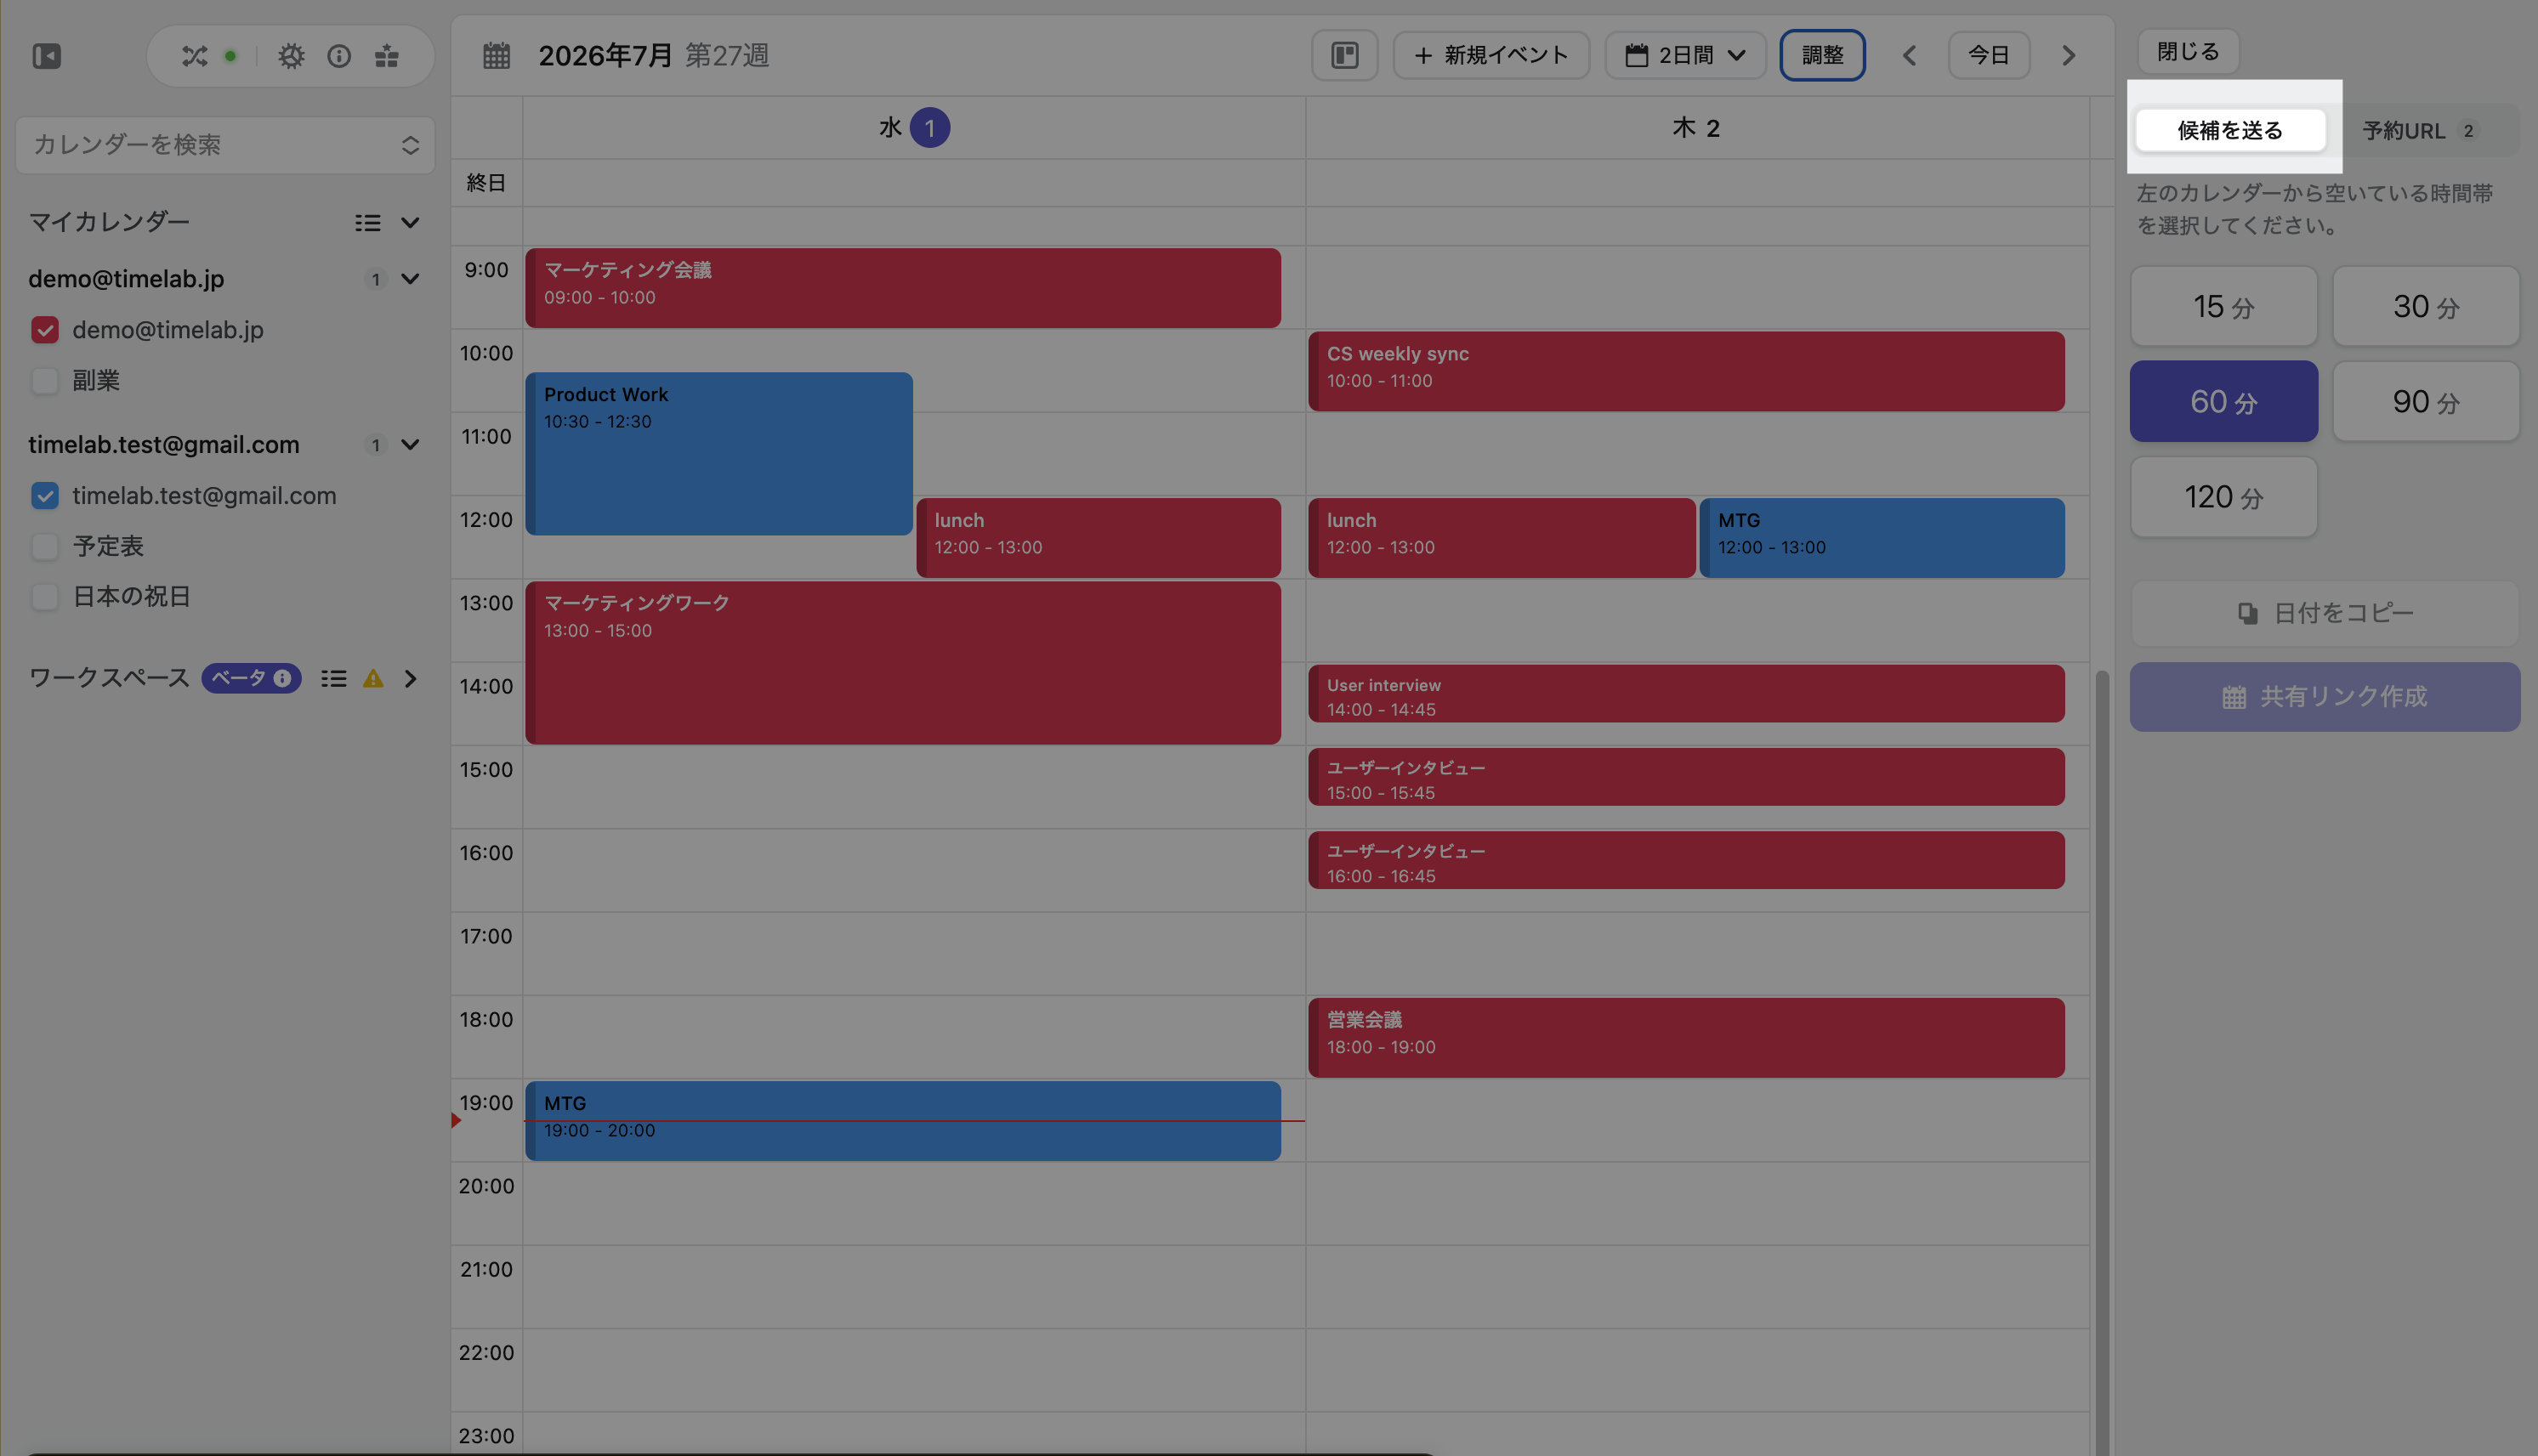Image resolution: width=2538 pixels, height=1456 pixels.
Task: Click the 共有リンク作成 button
Action: [x=2325, y=697]
